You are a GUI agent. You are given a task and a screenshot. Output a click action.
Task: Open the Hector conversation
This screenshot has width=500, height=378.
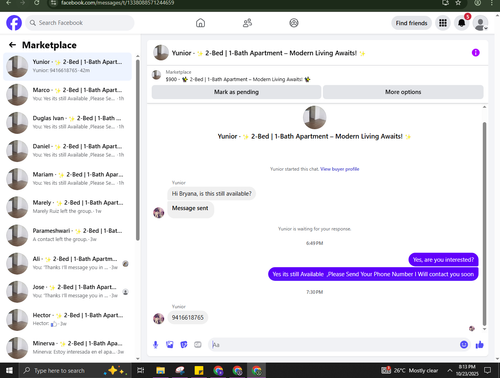(67, 320)
